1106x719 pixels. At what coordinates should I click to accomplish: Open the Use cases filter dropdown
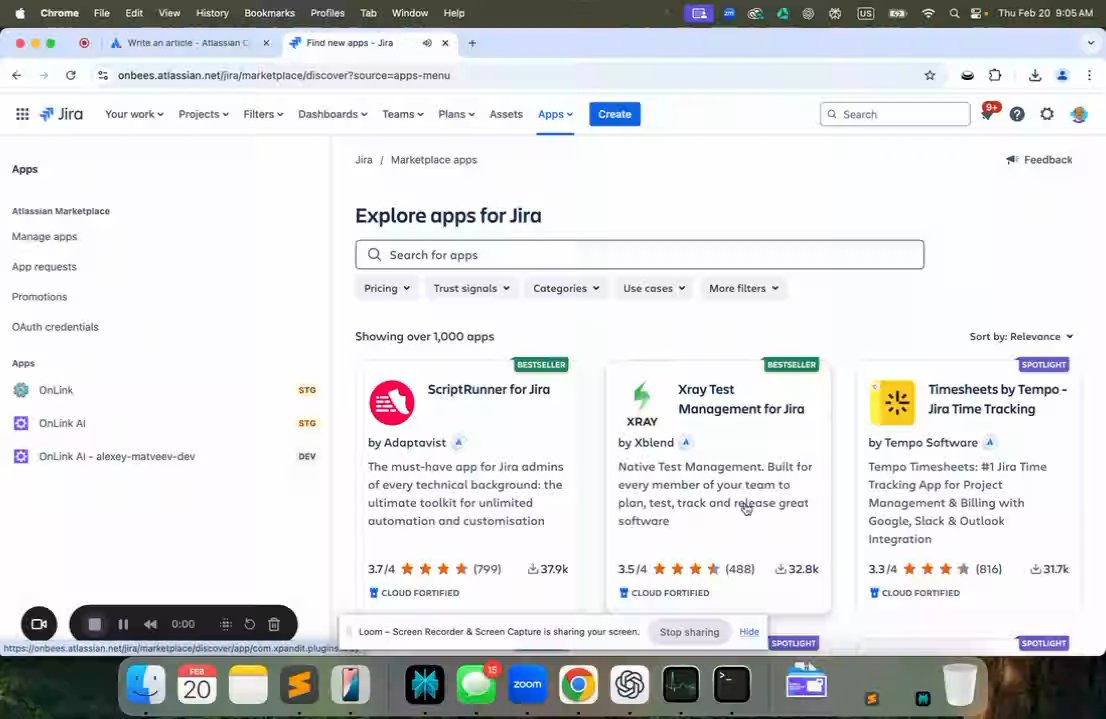[x=654, y=288]
